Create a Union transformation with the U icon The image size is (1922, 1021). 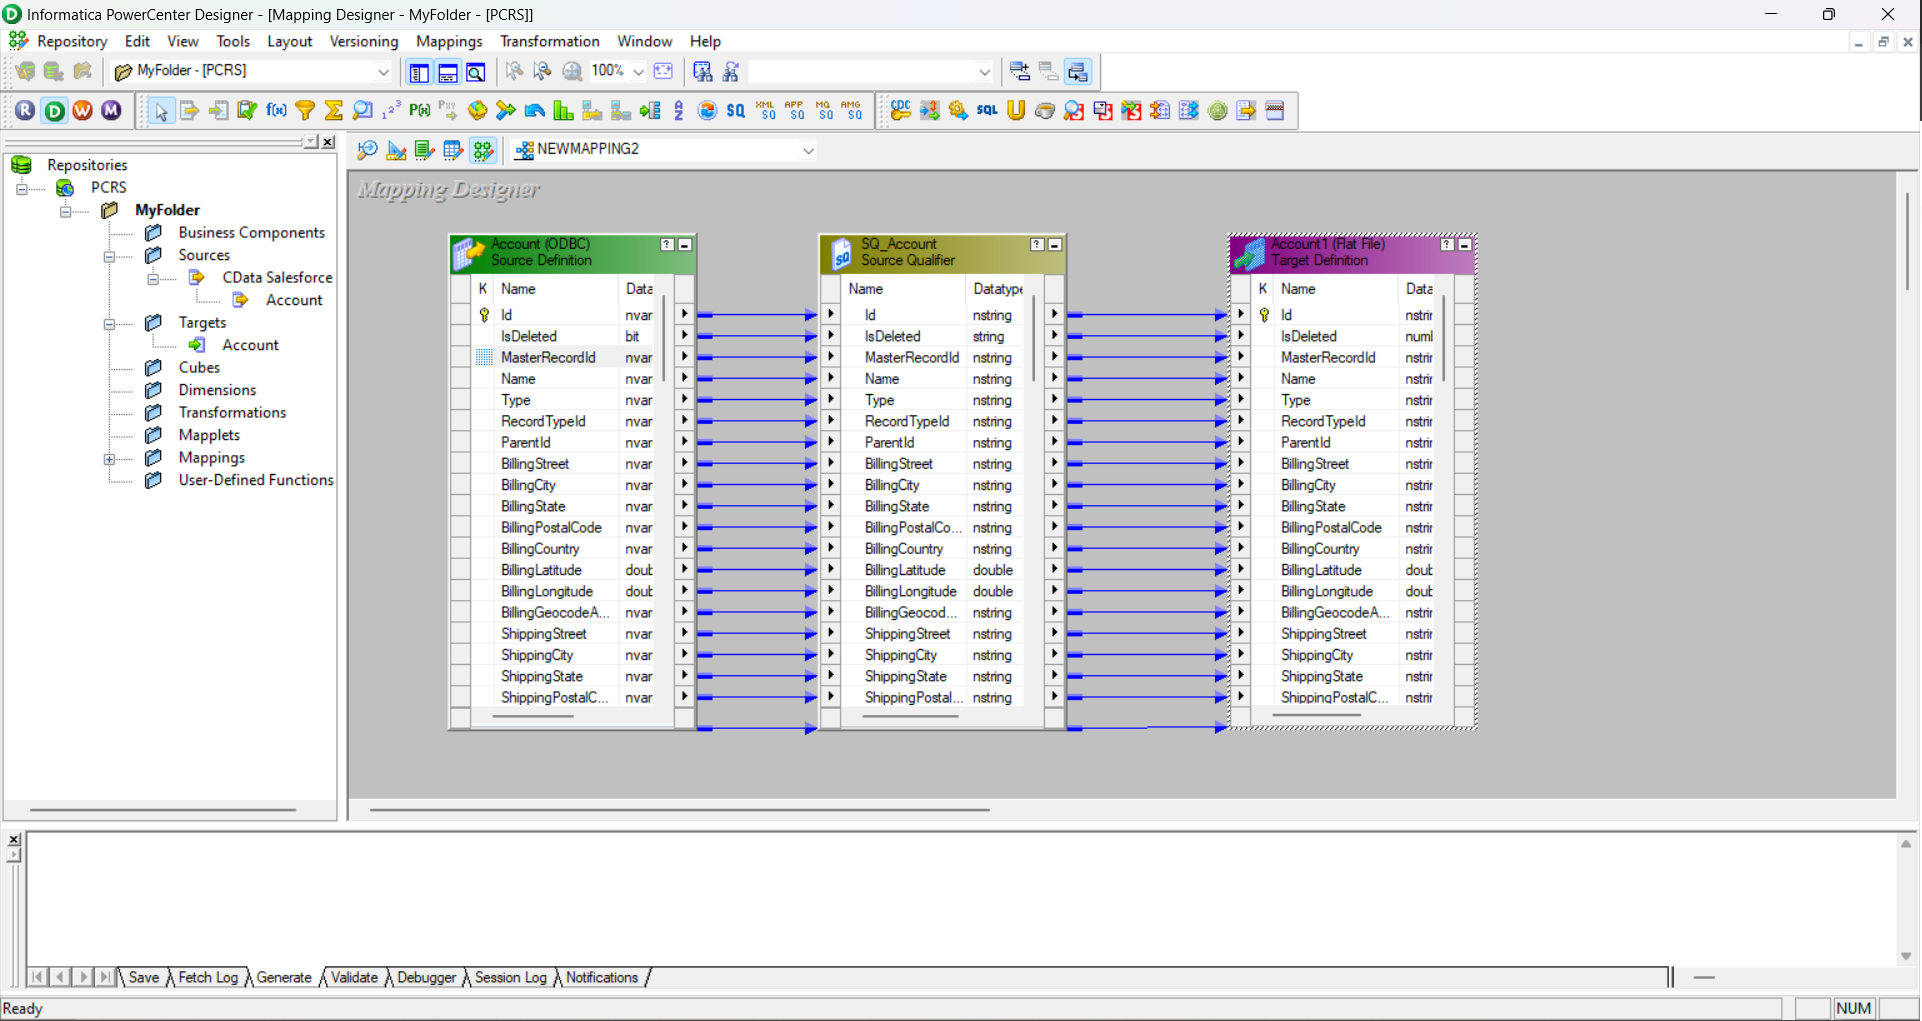(1017, 110)
